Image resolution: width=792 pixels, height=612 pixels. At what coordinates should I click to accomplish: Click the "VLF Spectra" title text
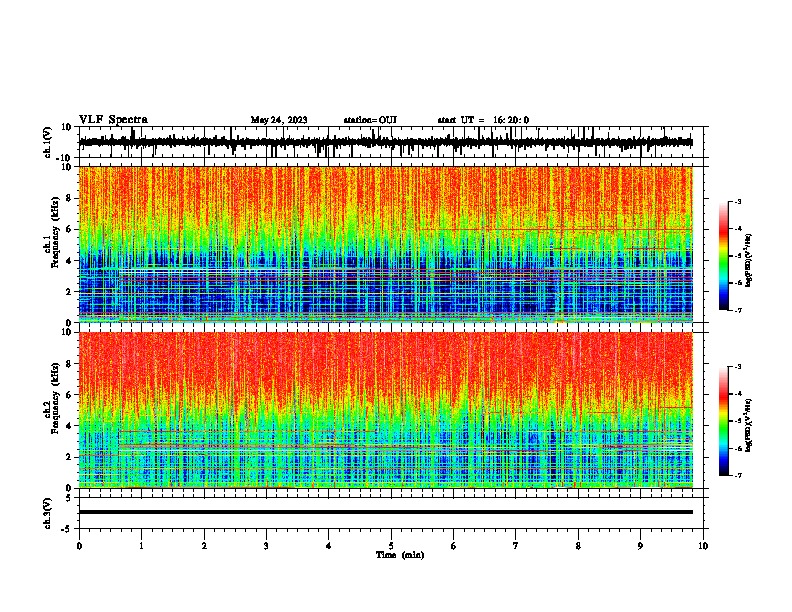pos(113,119)
